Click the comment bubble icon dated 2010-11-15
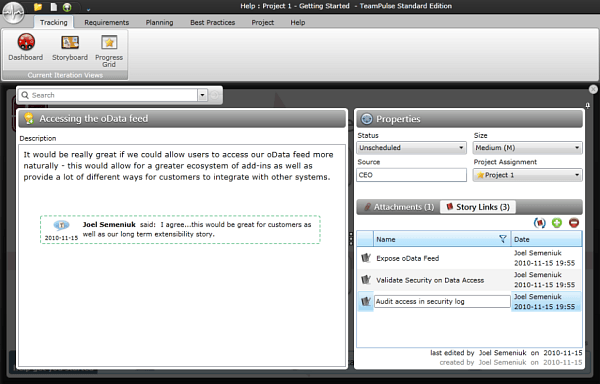600x384 pixels. 61,225
